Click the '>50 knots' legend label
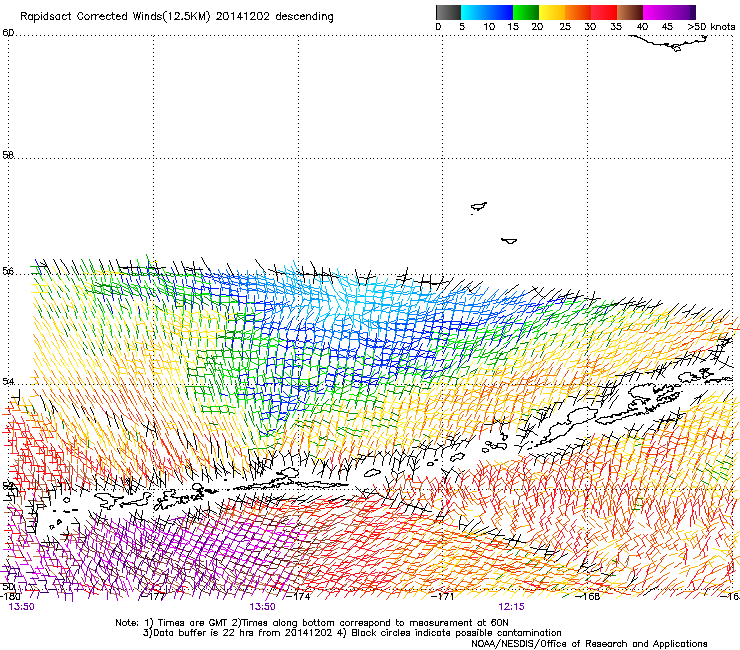Screen dimensions: 740x650 click(711, 26)
